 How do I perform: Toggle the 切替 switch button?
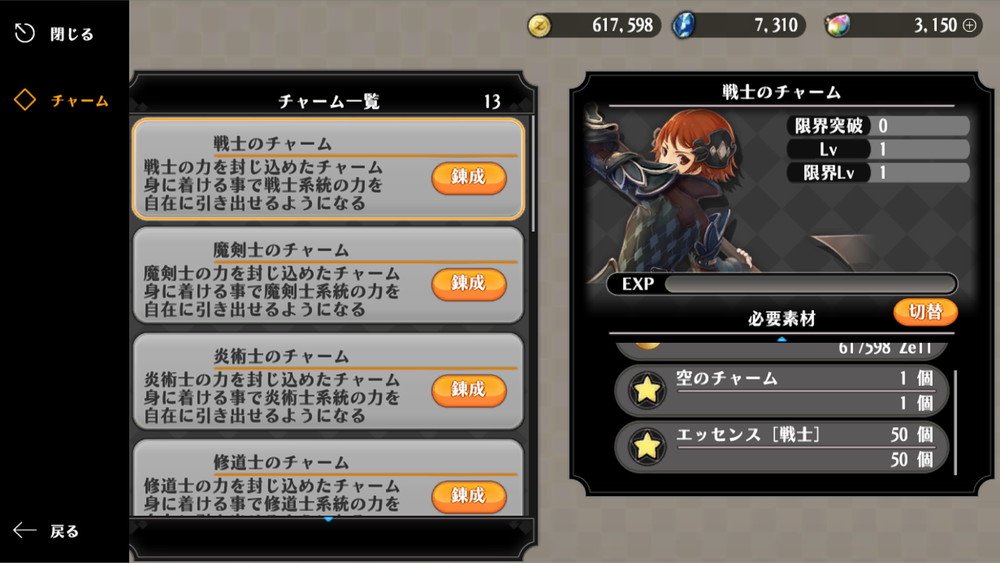pyautogui.click(x=925, y=312)
